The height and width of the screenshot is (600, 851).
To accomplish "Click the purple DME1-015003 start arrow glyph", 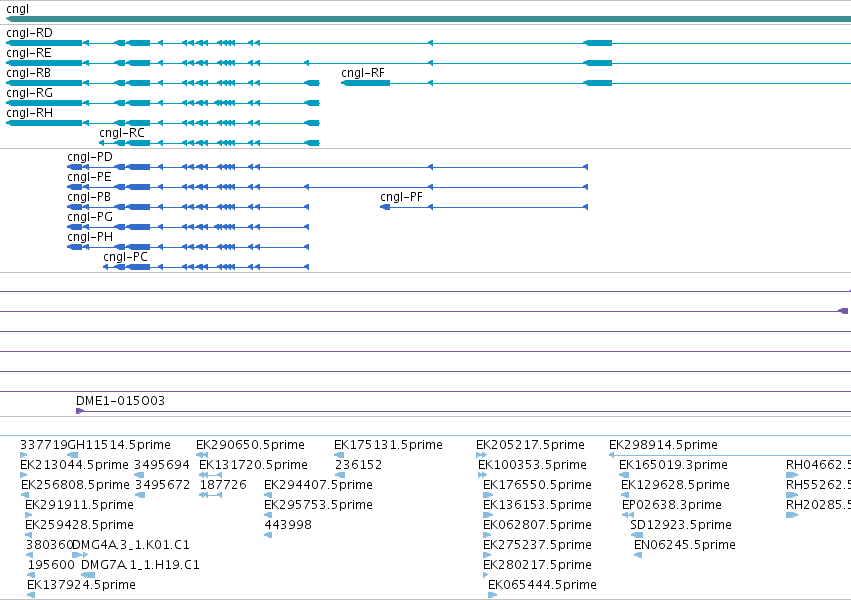I will point(80,411).
